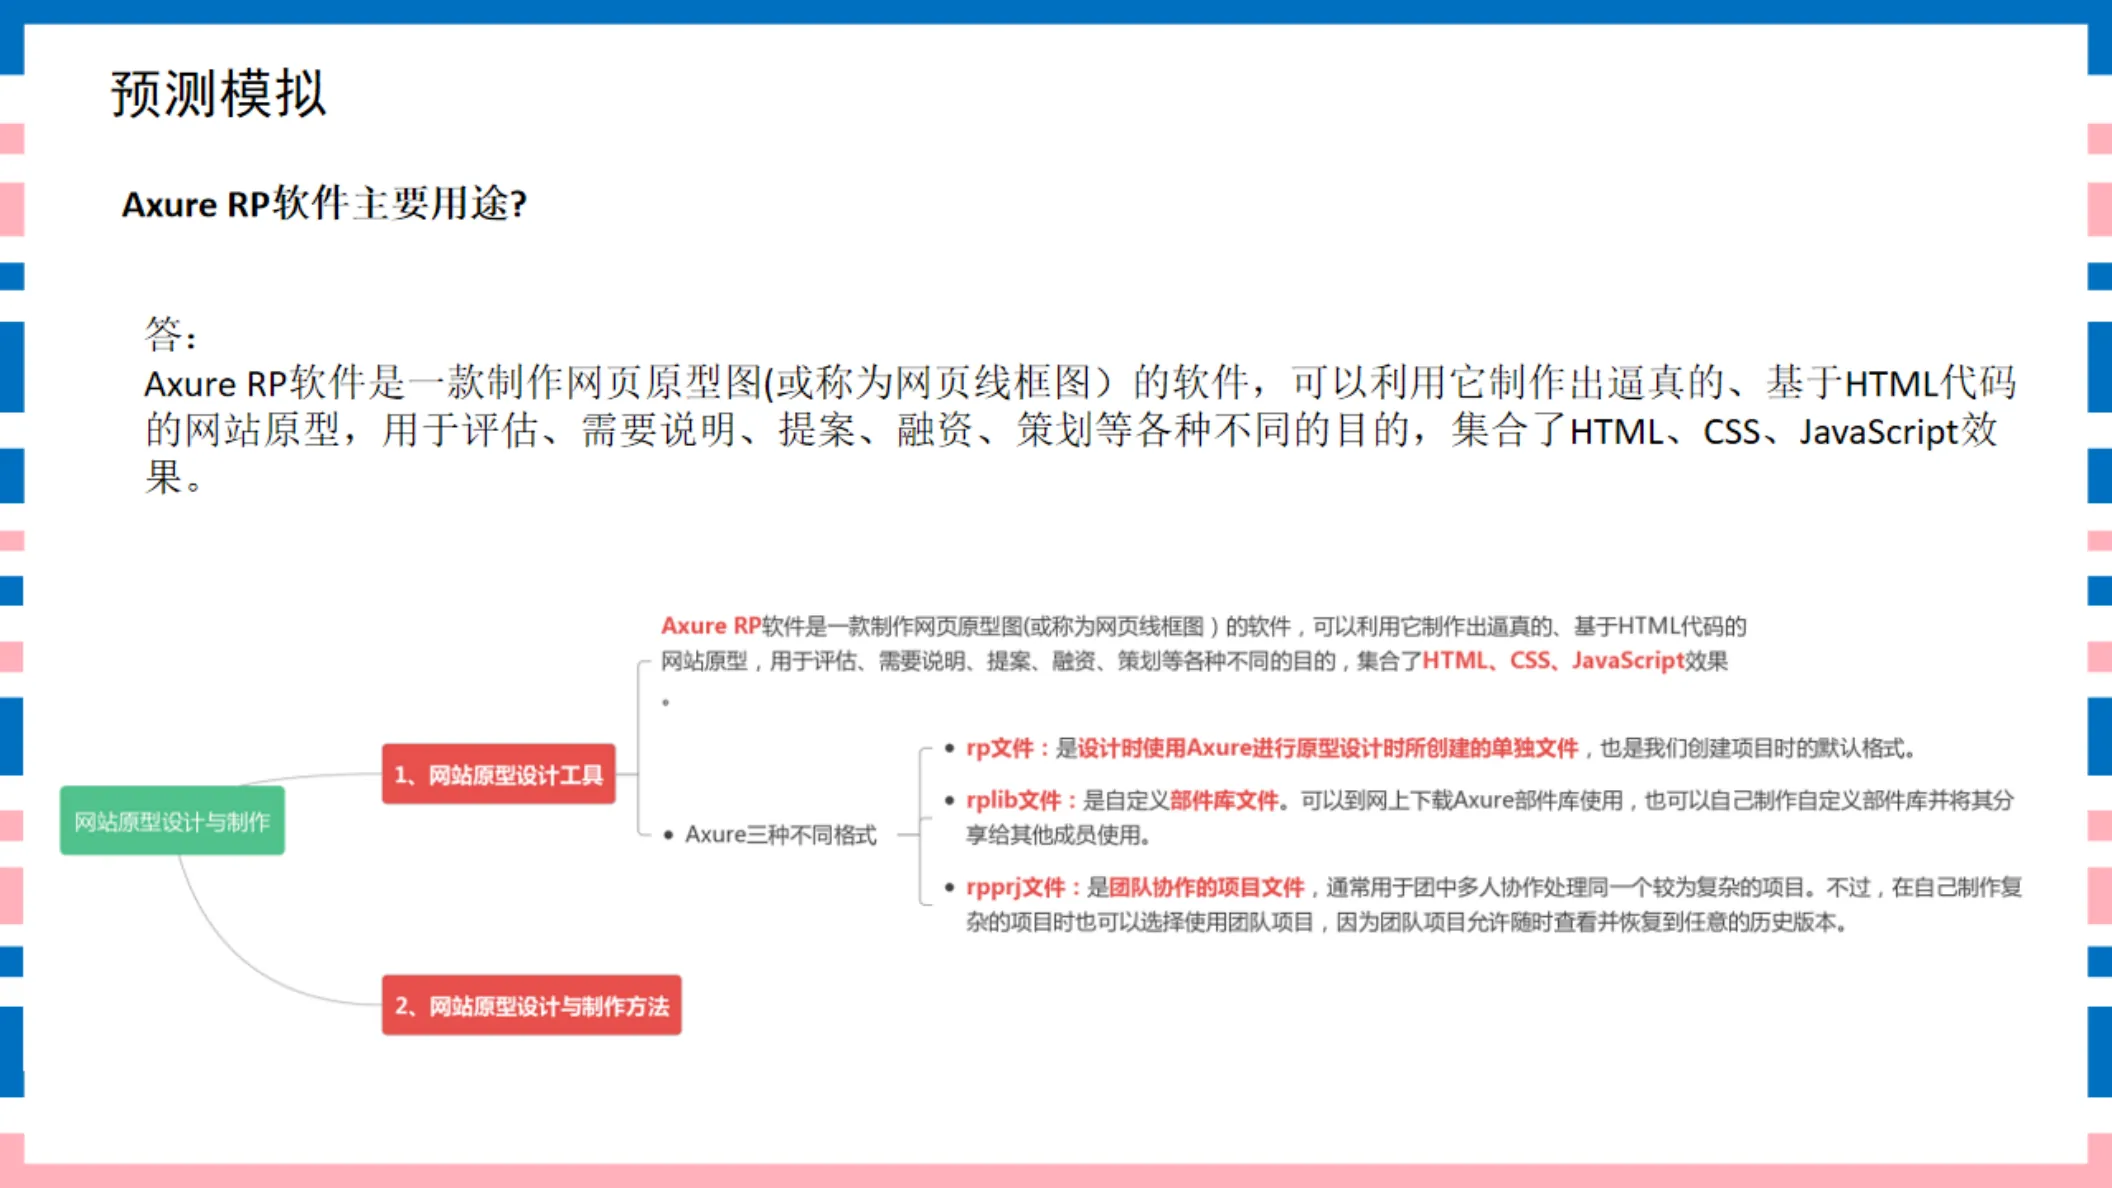2112x1188 pixels.
Task: Click the 答: label above the answer
Action: pos(171,334)
